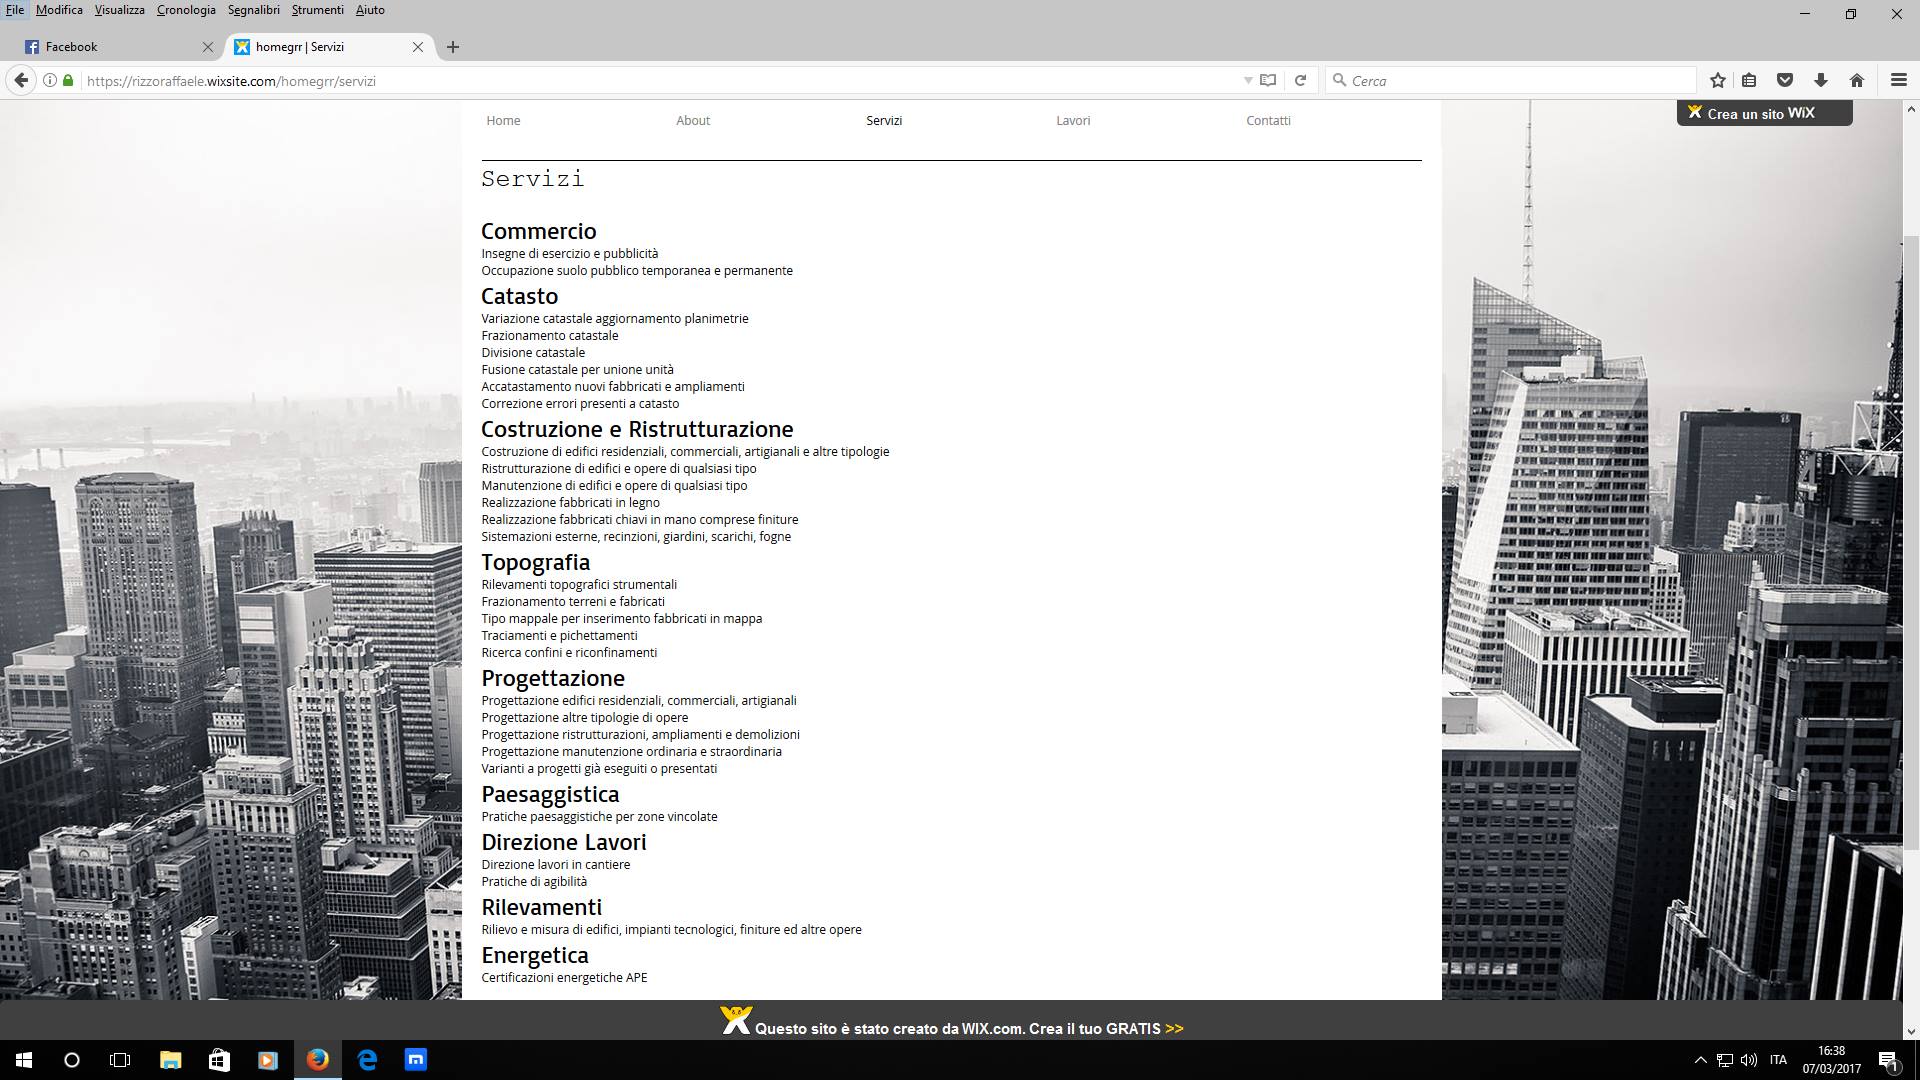Show hidden system tray icons
Image resolution: width=1920 pixels, height=1080 pixels.
[x=1700, y=1060]
